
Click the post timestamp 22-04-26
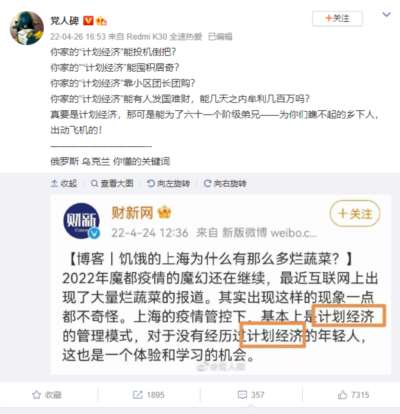click(x=78, y=36)
